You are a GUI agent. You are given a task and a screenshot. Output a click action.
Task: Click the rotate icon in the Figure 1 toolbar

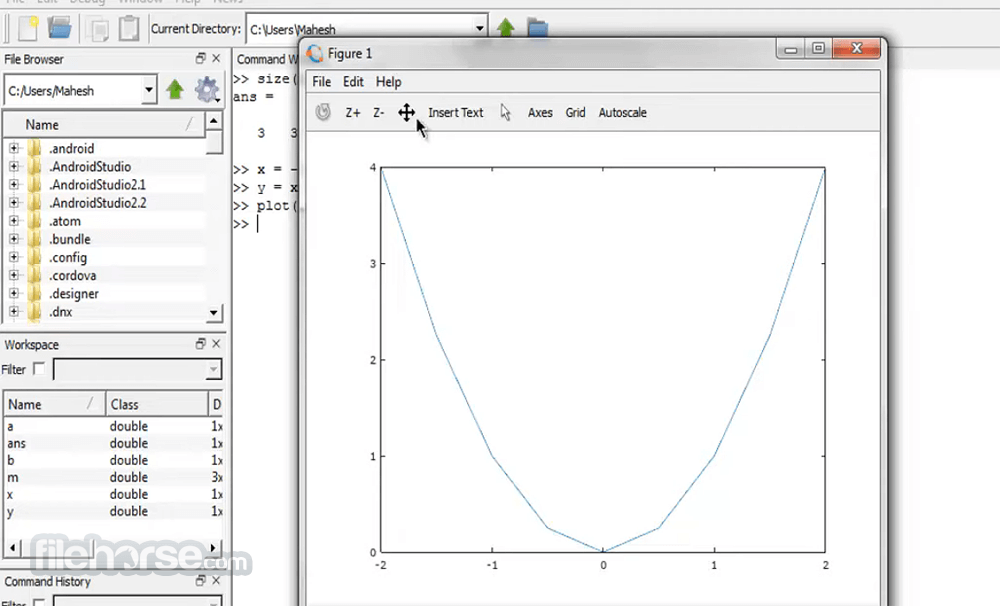[323, 112]
